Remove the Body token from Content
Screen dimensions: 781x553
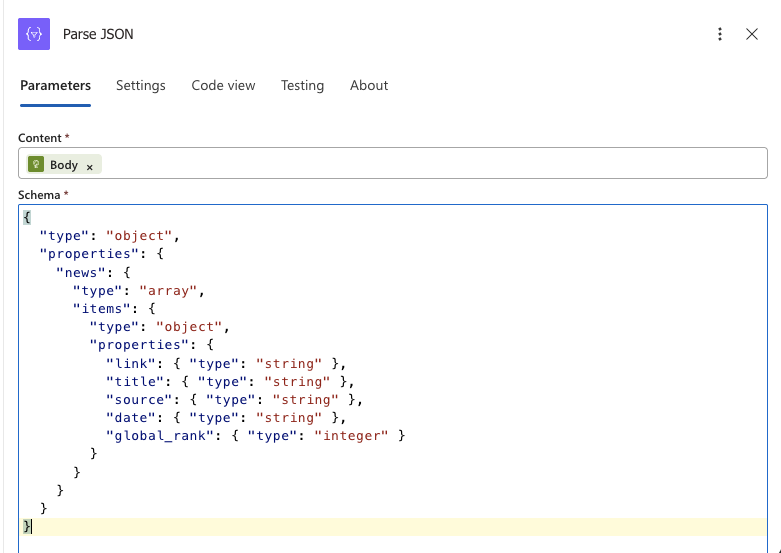click(90, 167)
